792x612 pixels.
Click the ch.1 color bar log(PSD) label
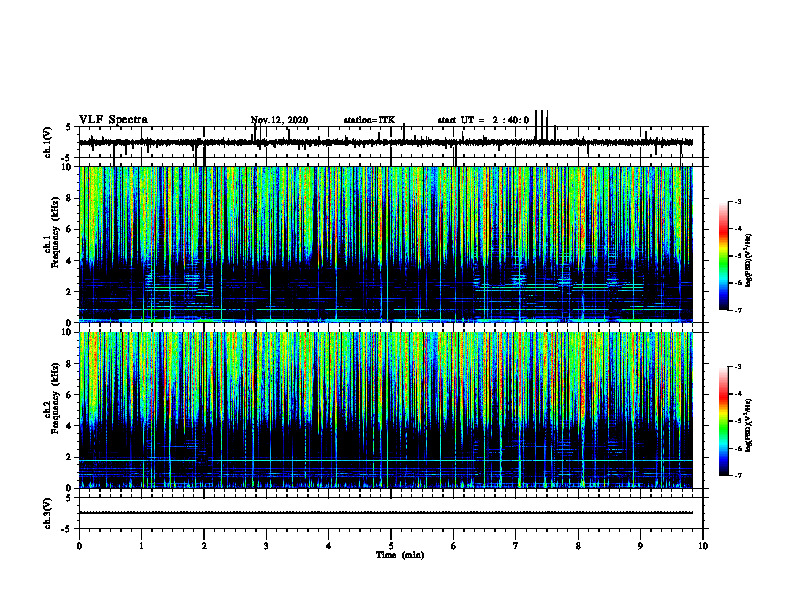click(749, 261)
